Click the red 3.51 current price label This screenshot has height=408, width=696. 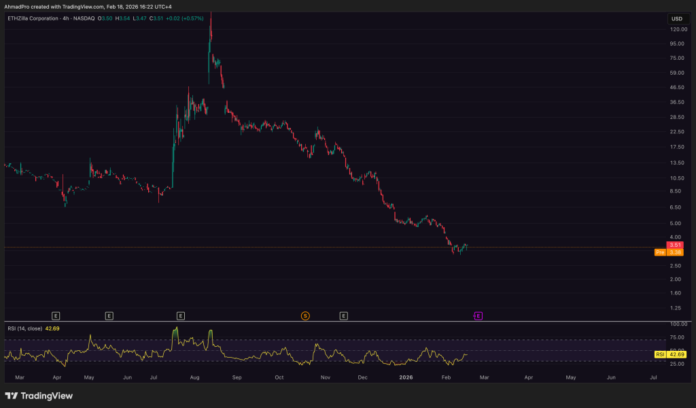pyautogui.click(x=675, y=246)
